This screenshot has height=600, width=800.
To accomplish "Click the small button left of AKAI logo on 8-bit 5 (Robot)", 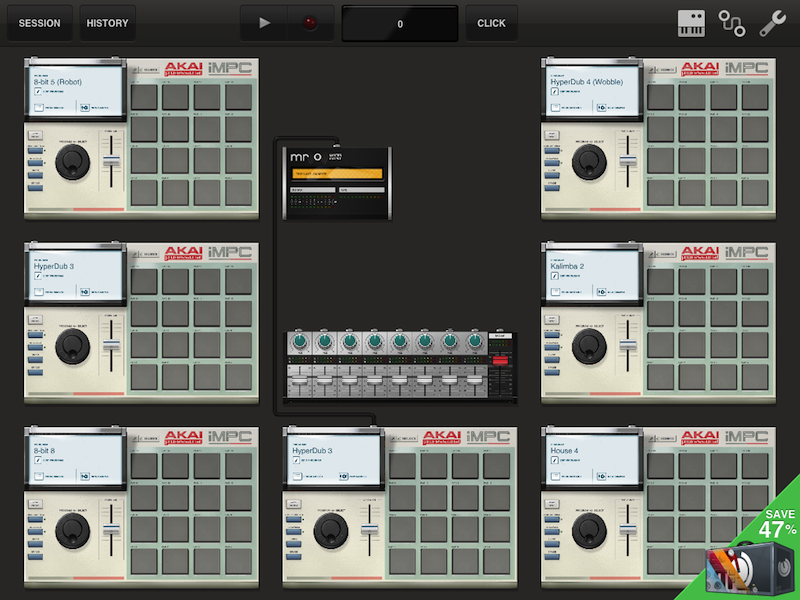I will (x=145, y=69).
